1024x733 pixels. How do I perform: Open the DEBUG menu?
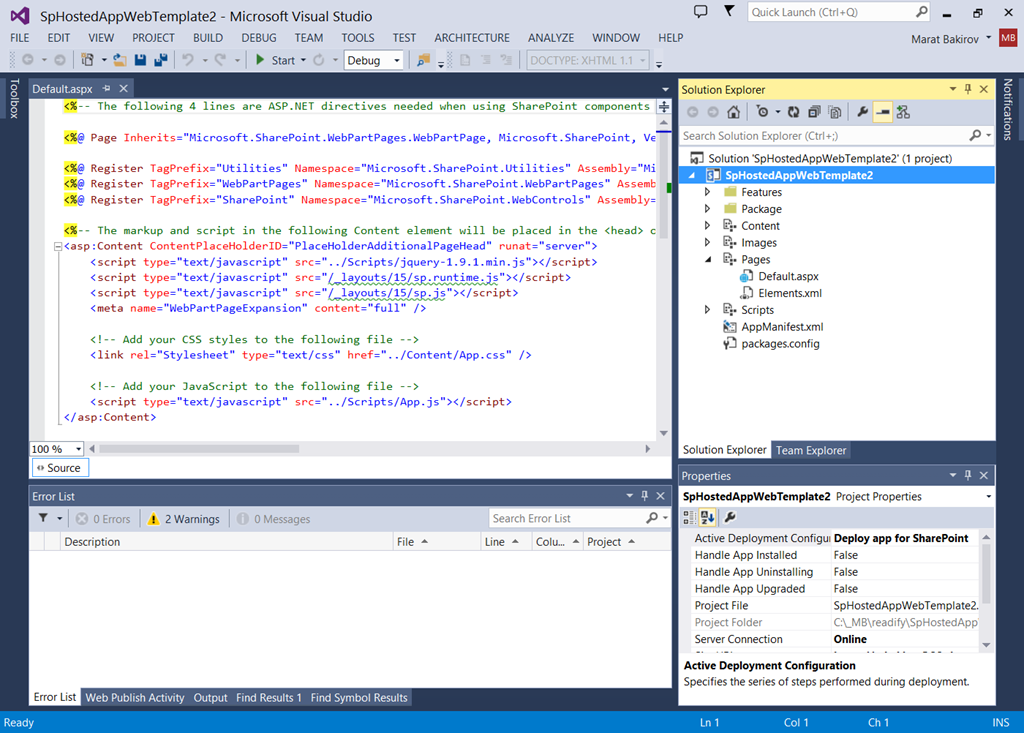pos(259,38)
